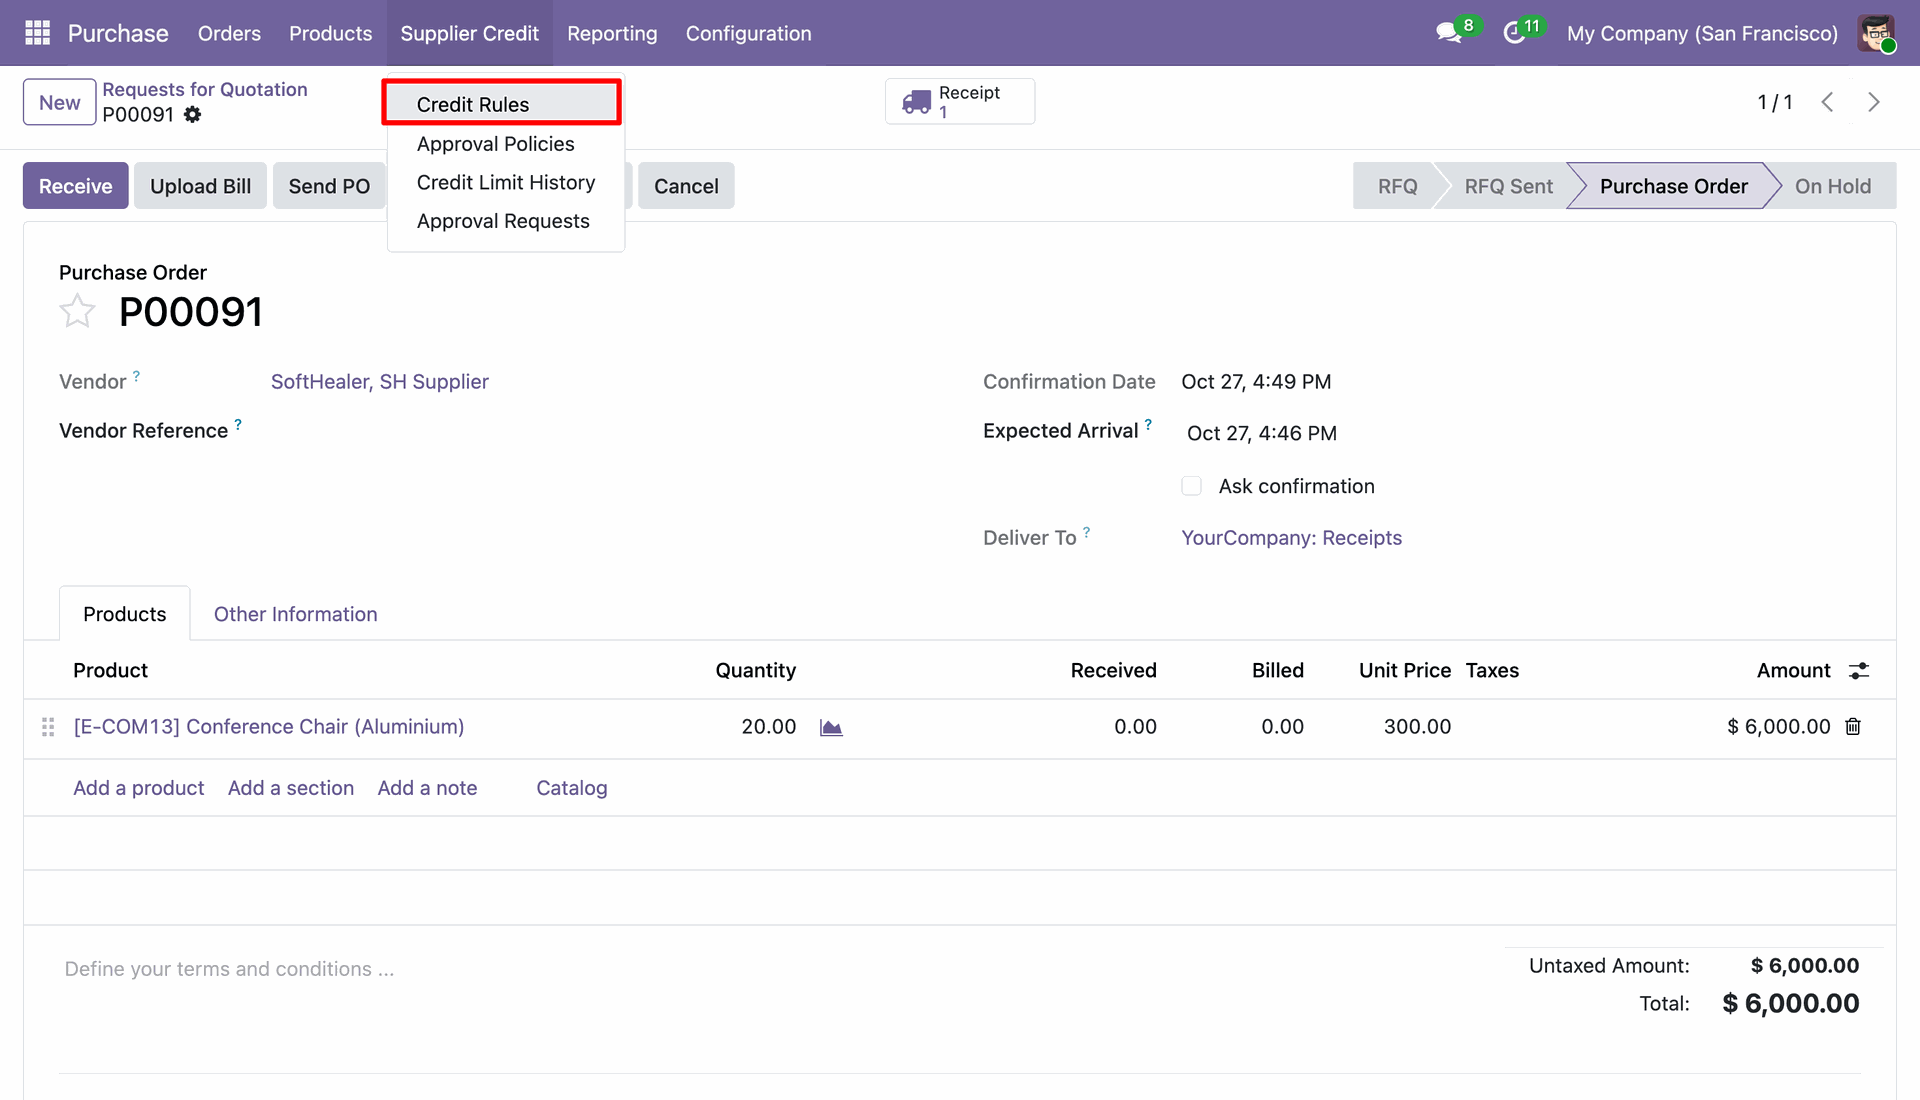Grab the drag handle of Conference Chair row

47,727
